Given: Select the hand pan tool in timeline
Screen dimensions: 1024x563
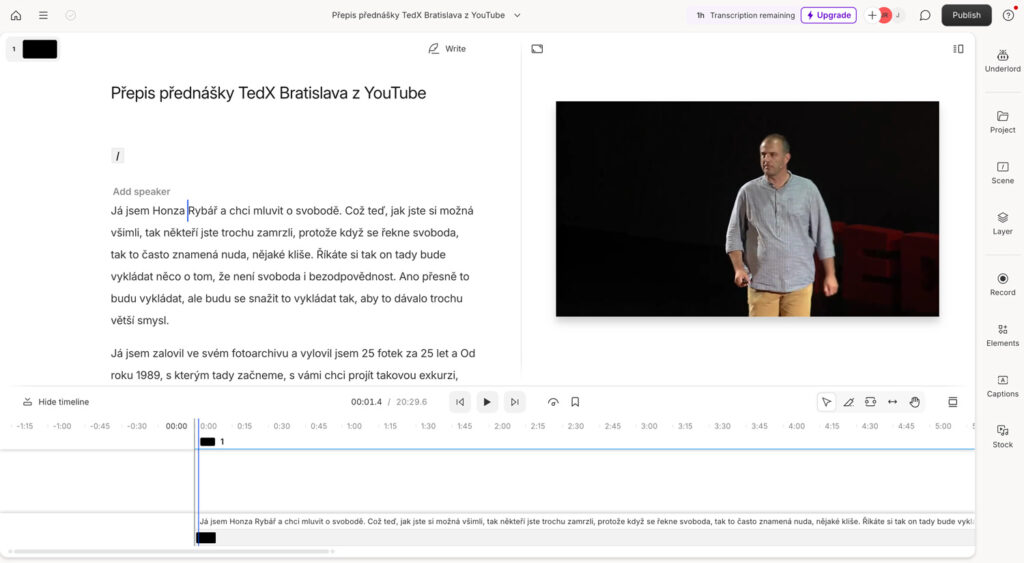Looking at the screenshot, I should 915,402.
